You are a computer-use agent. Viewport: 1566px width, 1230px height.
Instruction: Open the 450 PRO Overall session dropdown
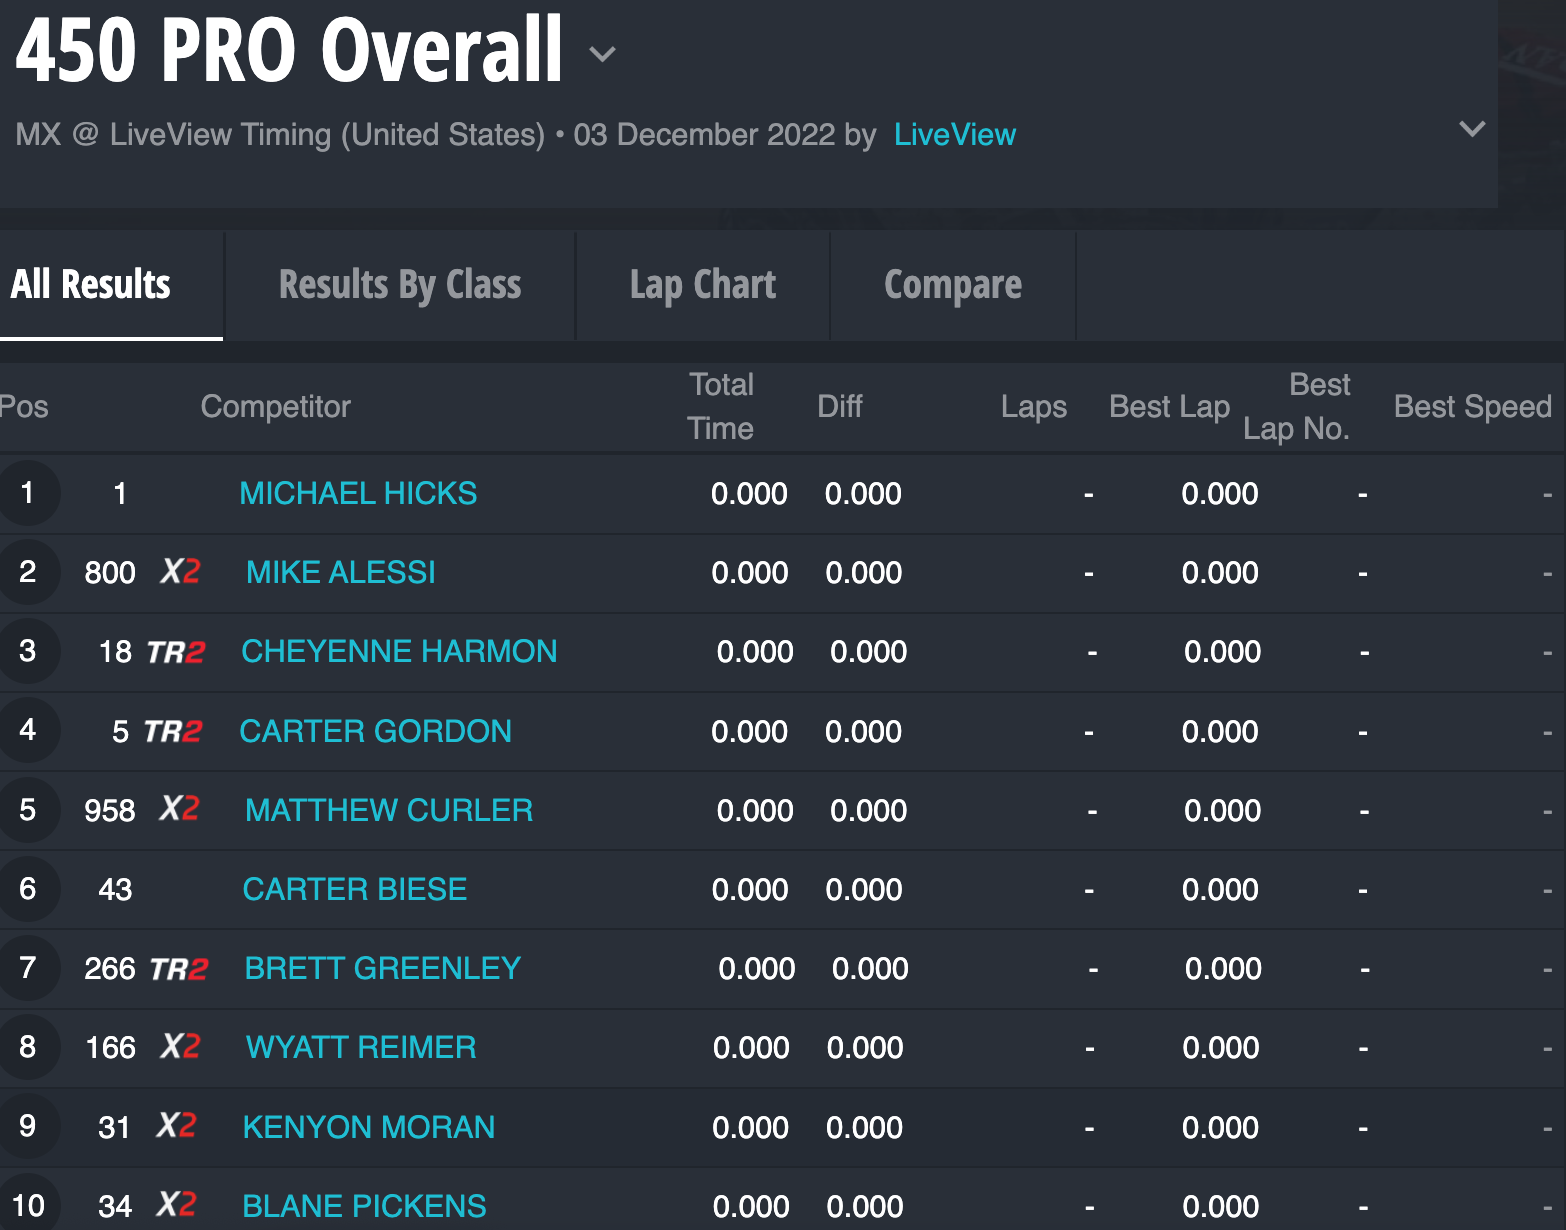tap(602, 54)
